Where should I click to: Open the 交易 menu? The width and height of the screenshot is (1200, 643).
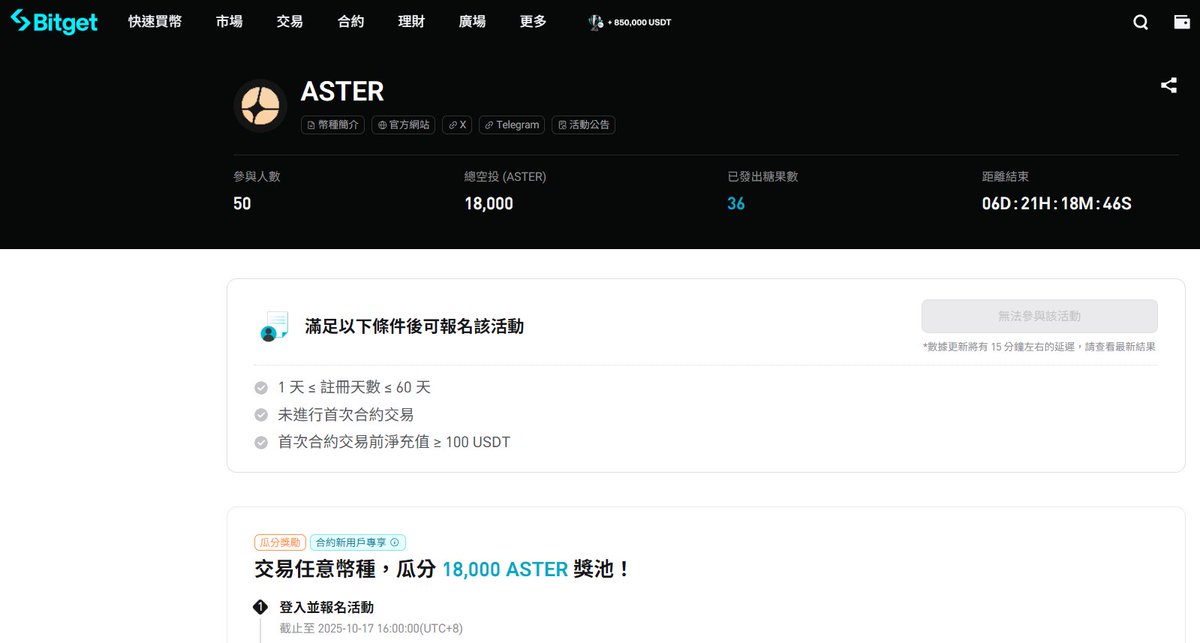(290, 21)
